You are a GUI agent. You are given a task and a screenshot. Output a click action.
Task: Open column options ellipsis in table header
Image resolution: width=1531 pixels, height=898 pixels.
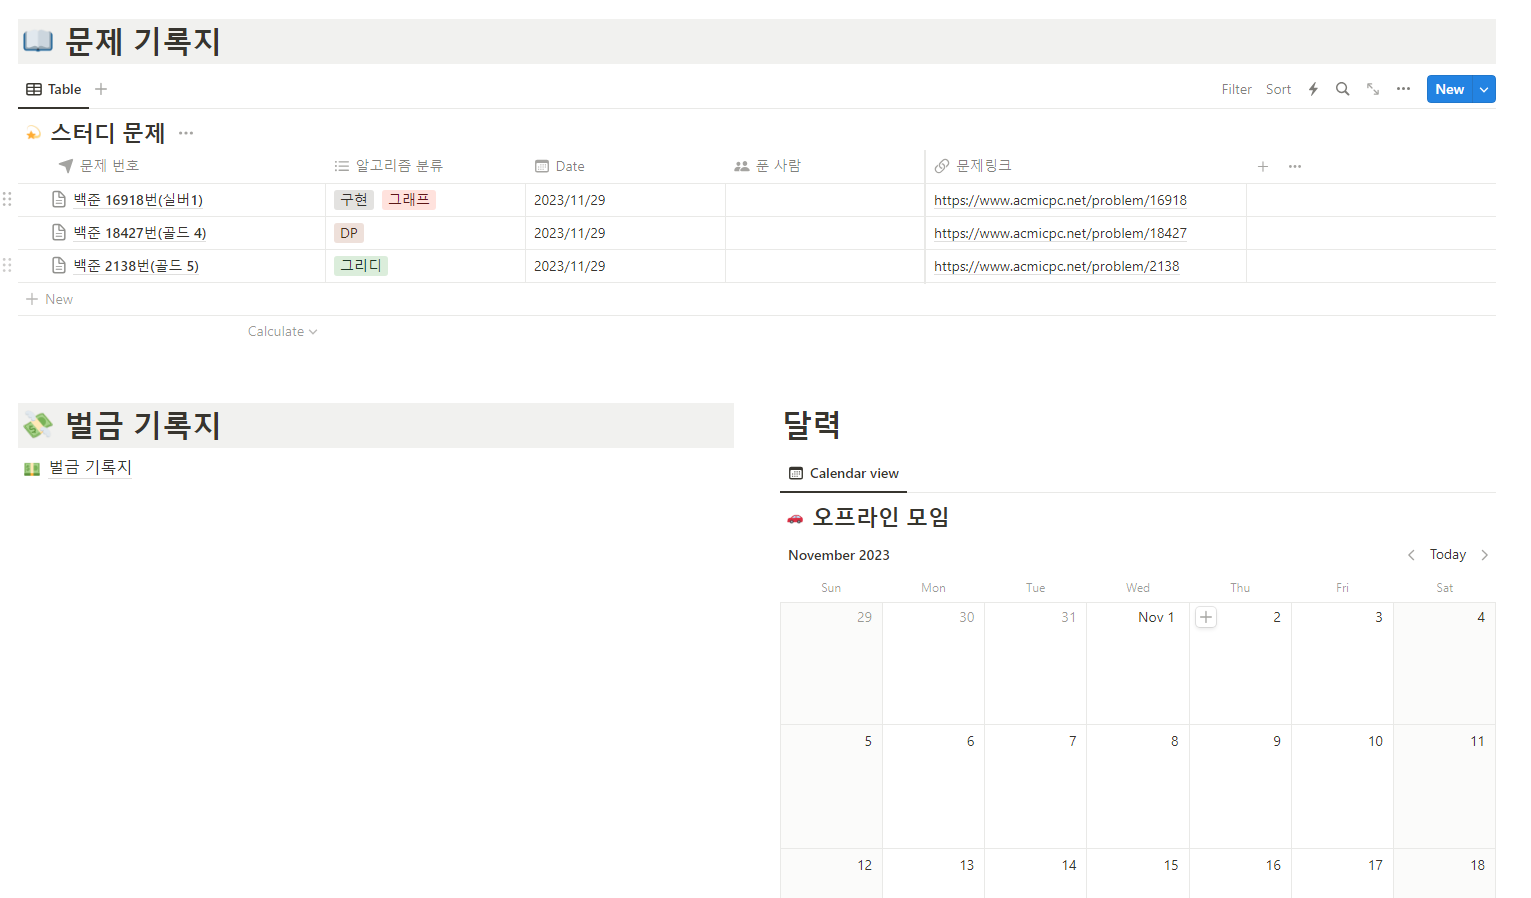(1295, 166)
